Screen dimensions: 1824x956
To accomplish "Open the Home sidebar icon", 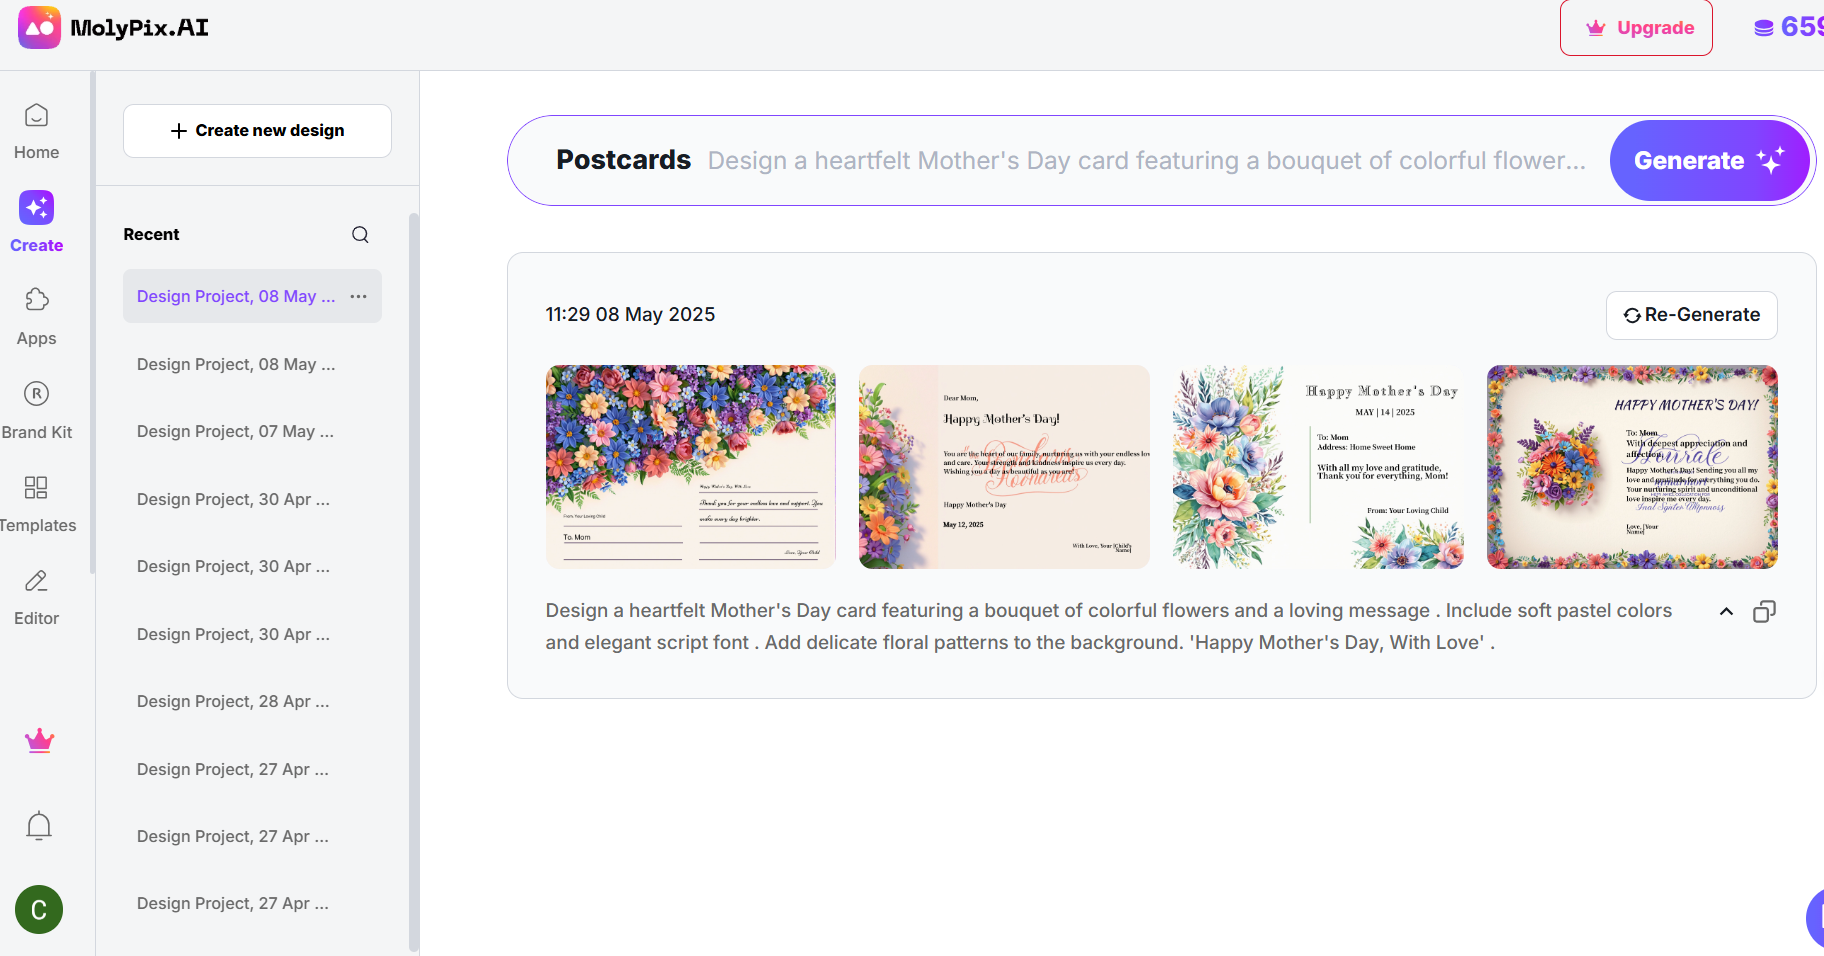I will [x=37, y=117].
